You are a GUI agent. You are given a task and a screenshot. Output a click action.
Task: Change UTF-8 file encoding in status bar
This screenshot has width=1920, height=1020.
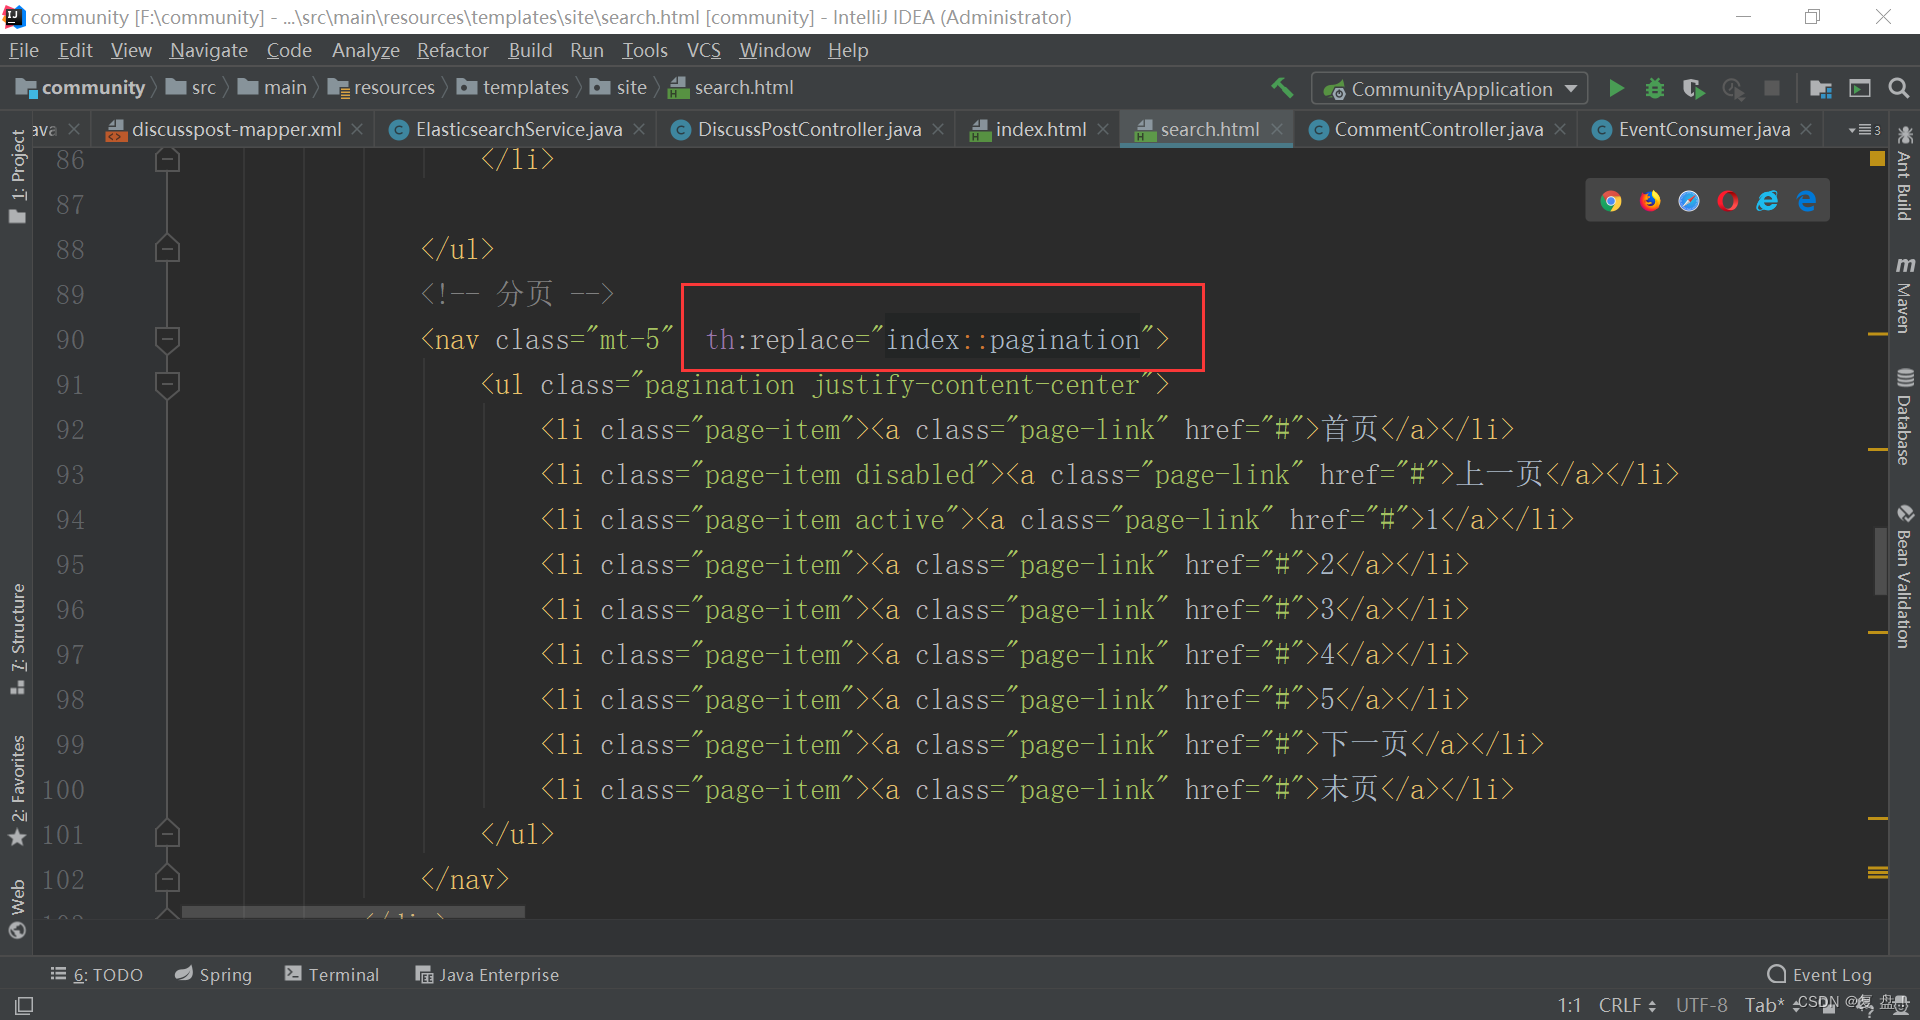click(1701, 1005)
